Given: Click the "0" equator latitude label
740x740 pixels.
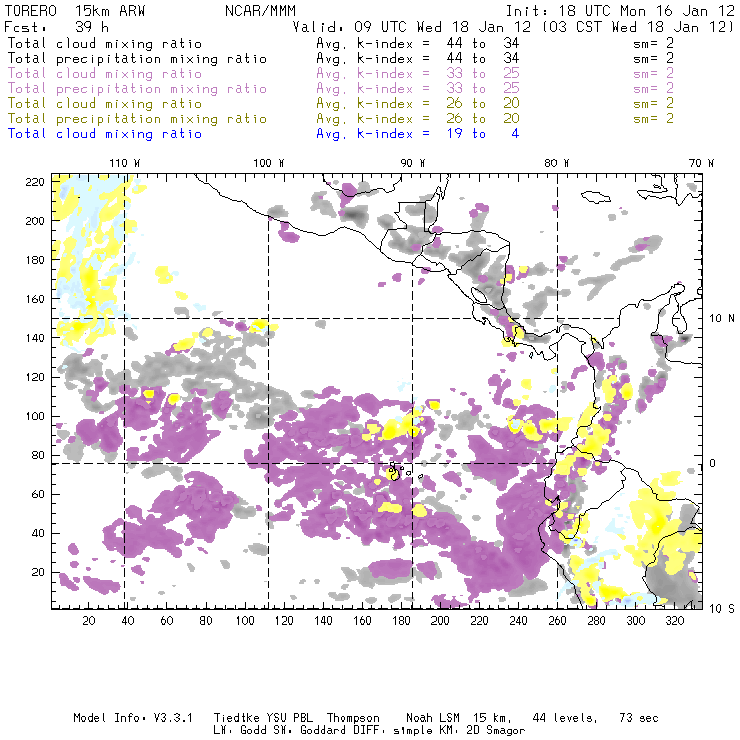Looking at the screenshot, I should click(713, 463).
